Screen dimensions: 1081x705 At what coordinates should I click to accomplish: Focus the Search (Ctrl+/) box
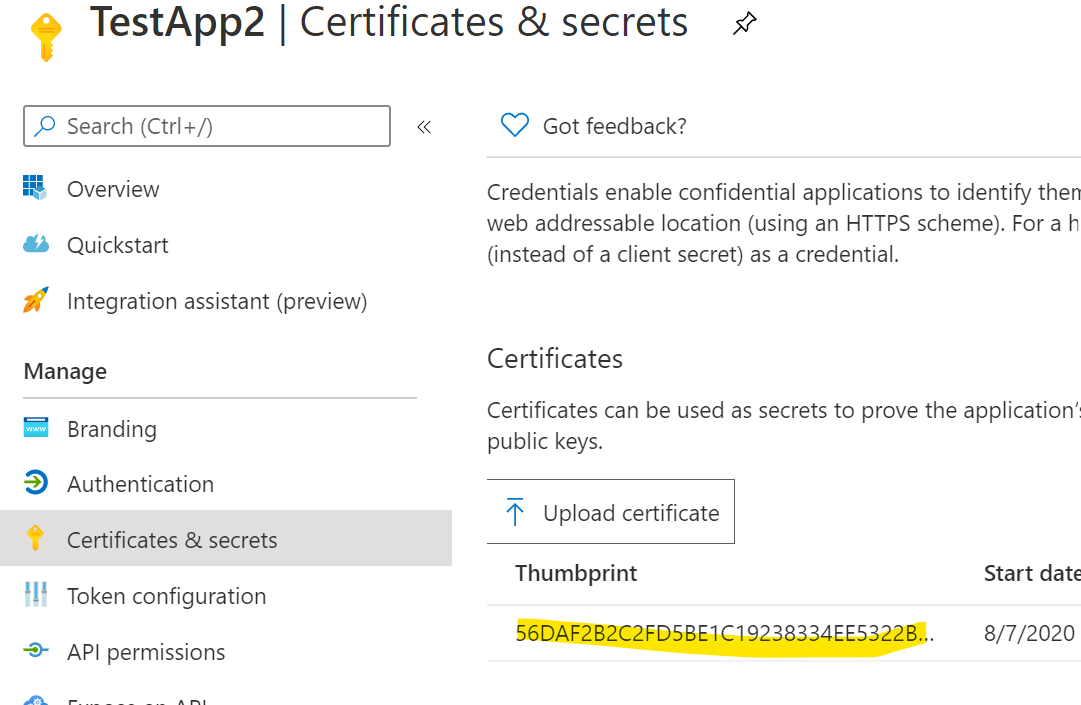[x=207, y=126]
